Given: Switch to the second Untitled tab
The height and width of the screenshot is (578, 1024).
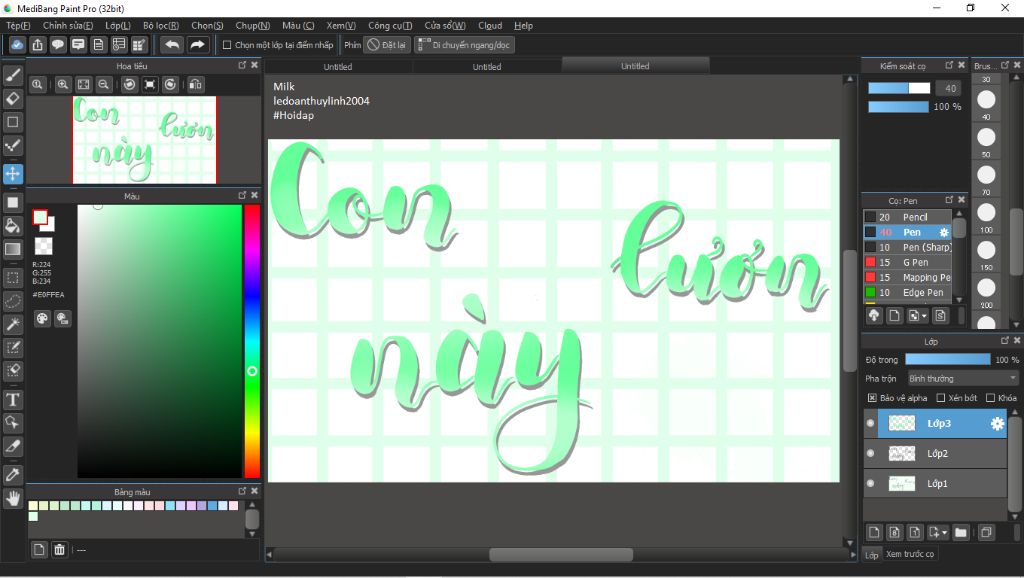Looking at the screenshot, I should (487, 67).
